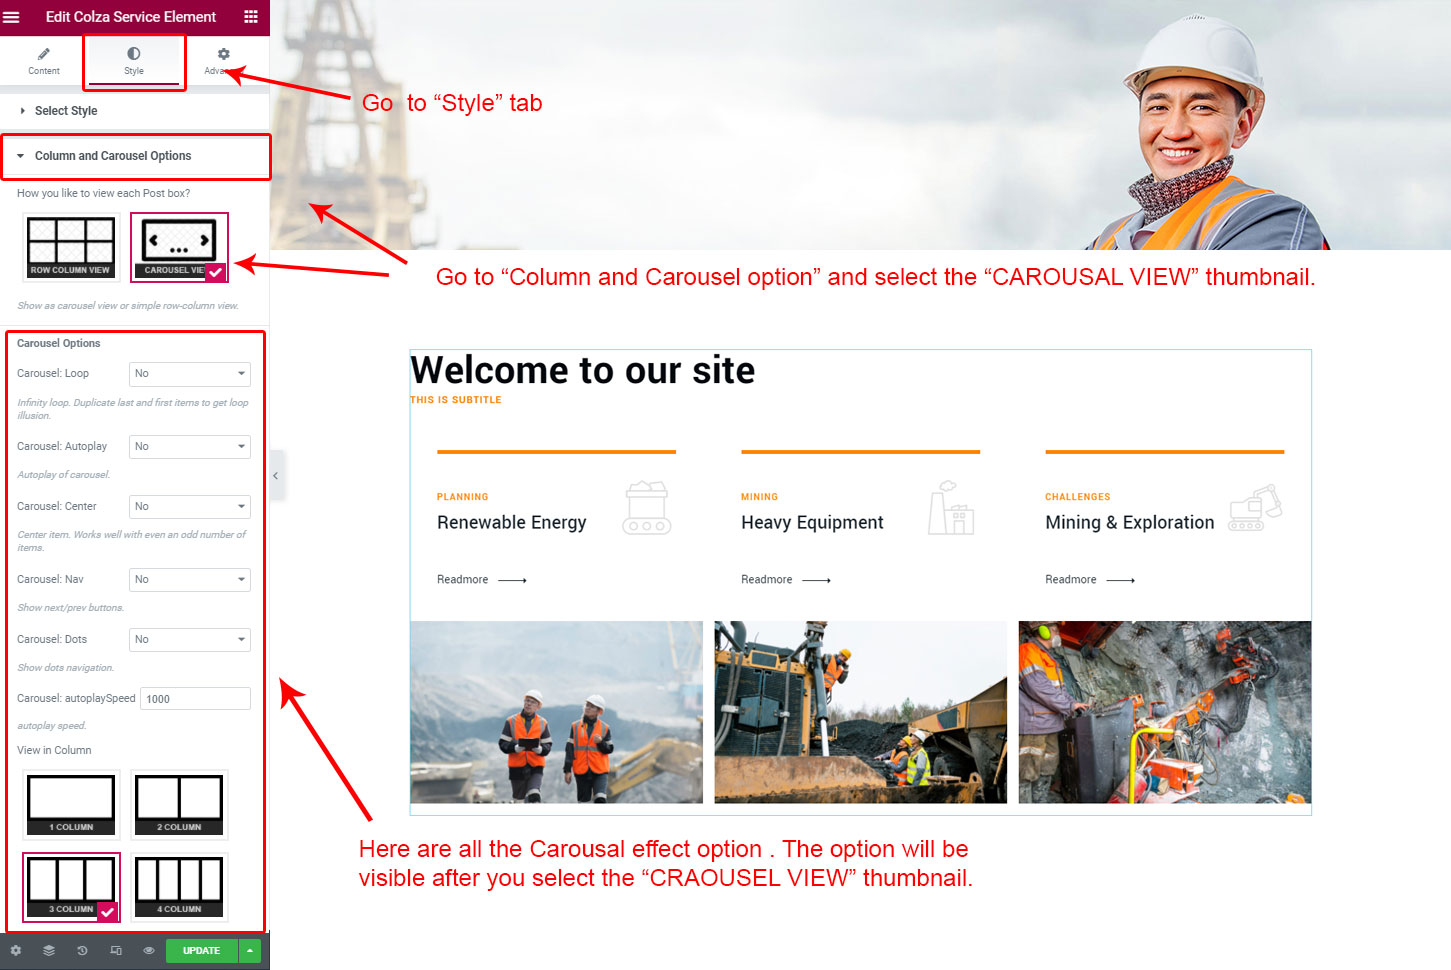The height and width of the screenshot is (970, 1451).
Task: Select the Row Column View layout
Action: [71, 247]
